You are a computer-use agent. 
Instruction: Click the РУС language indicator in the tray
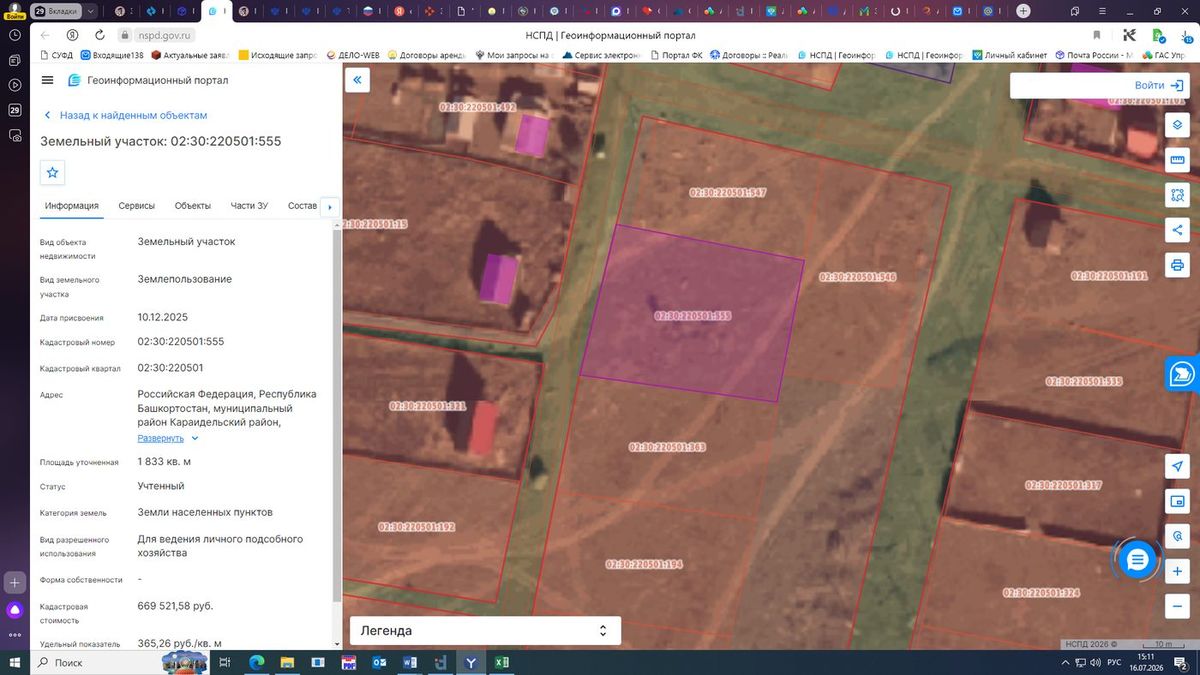pos(1113,662)
